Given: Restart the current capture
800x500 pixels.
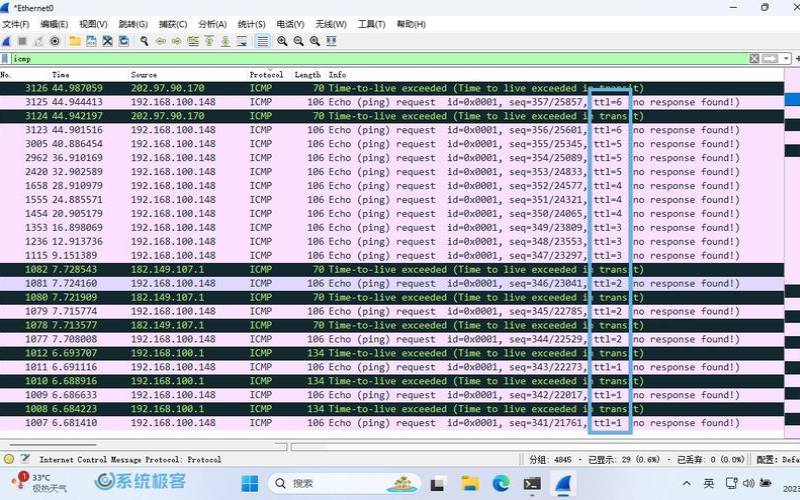Looking at the screenshot, I should (38, 41).
